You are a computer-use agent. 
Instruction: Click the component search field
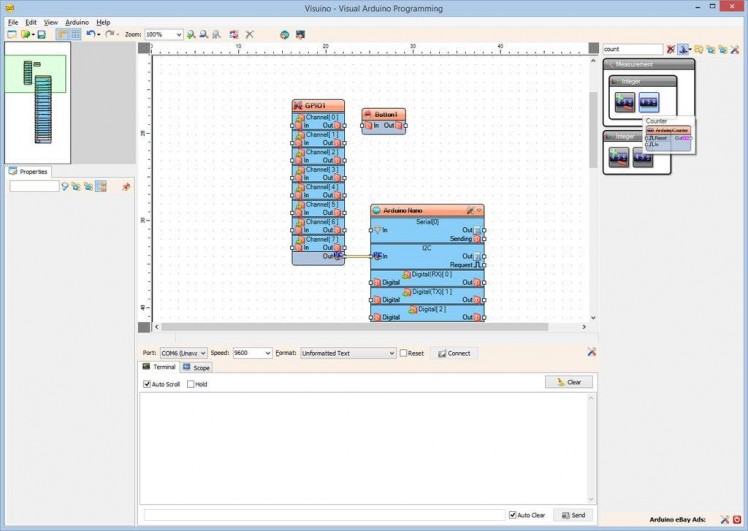click(x=632, y=49)
